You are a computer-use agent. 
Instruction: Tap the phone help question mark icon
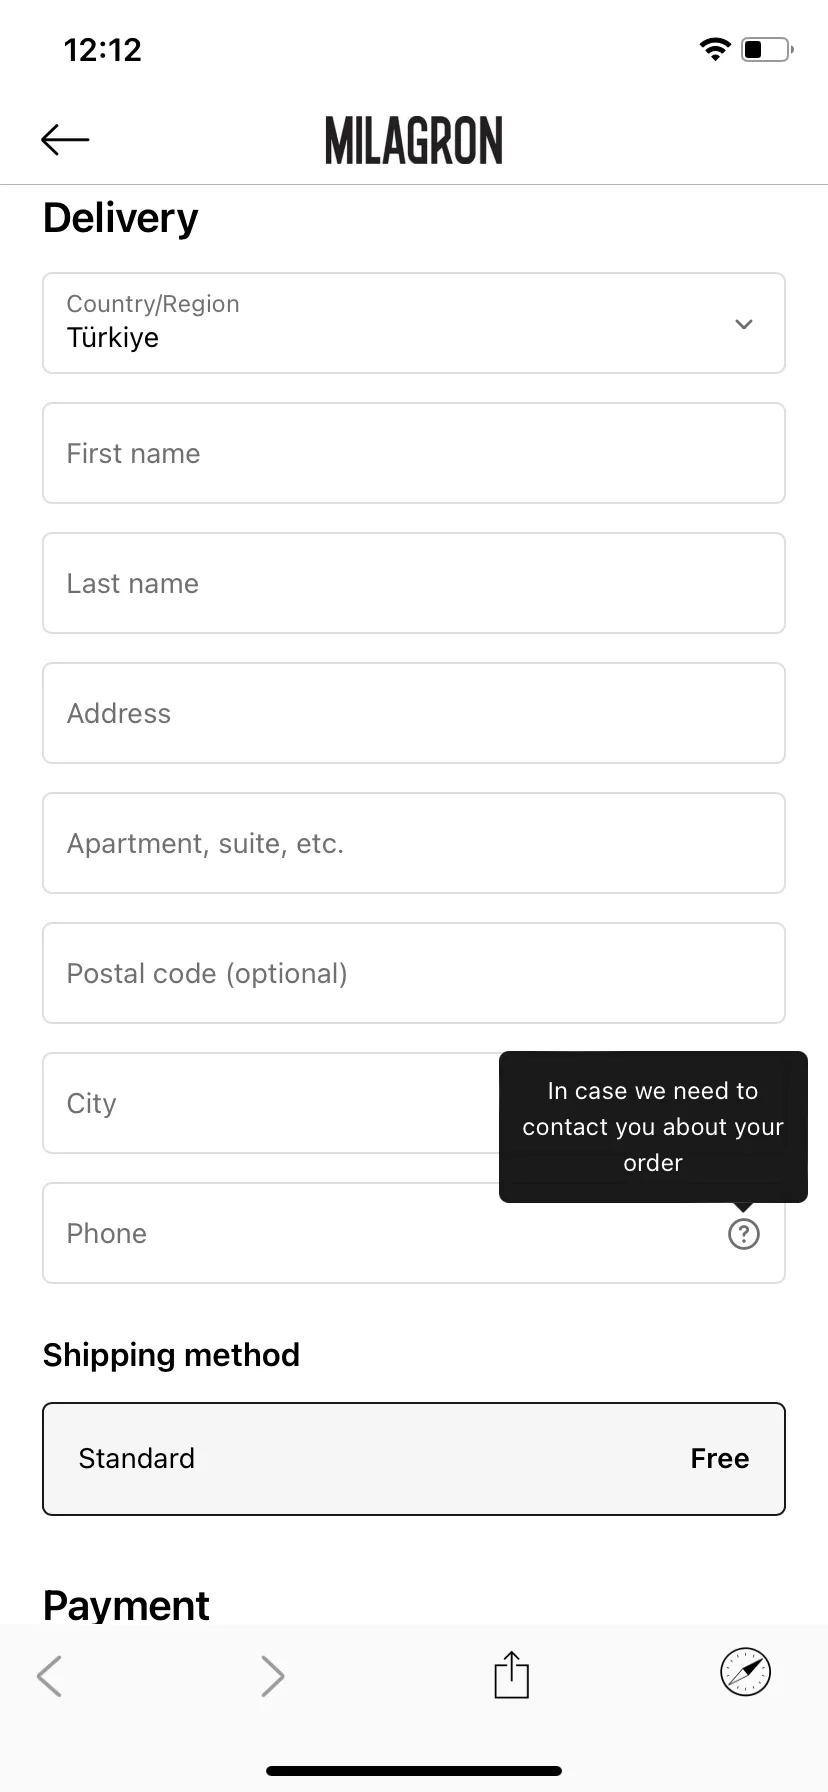click(743, 1234)
